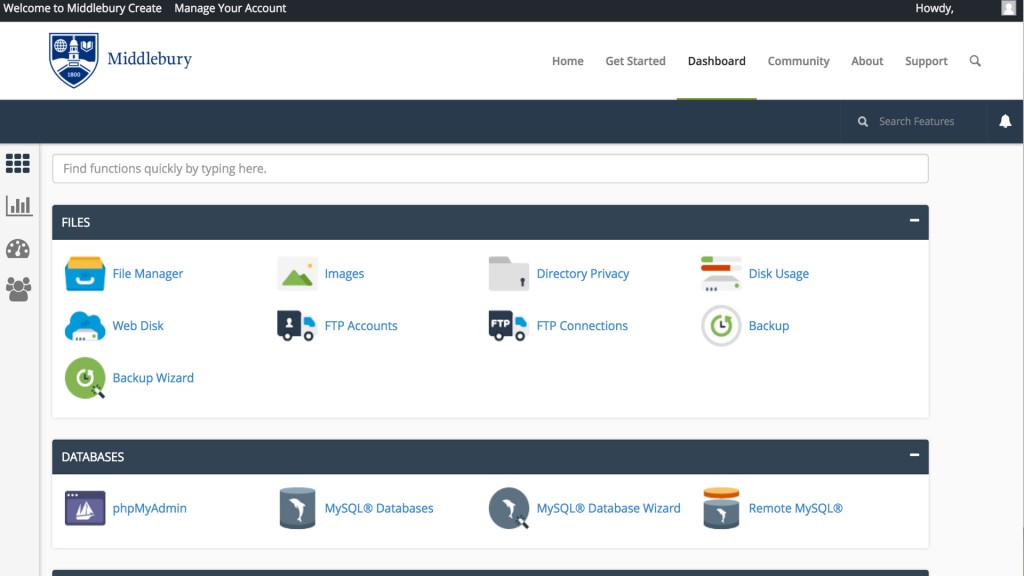The height and width of the screenshot is (576, 1024).
Task: Select the statistics bar chart in the sidebar
Action: [x=18, y=205]
